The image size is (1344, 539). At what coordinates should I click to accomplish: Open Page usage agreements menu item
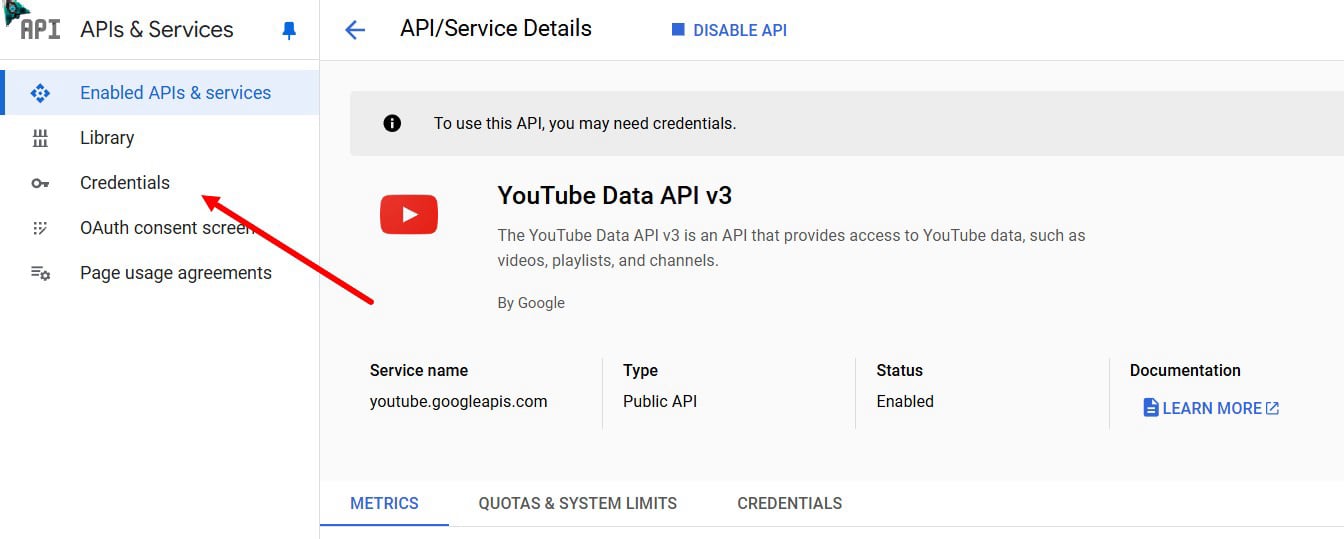click(160, 273)
